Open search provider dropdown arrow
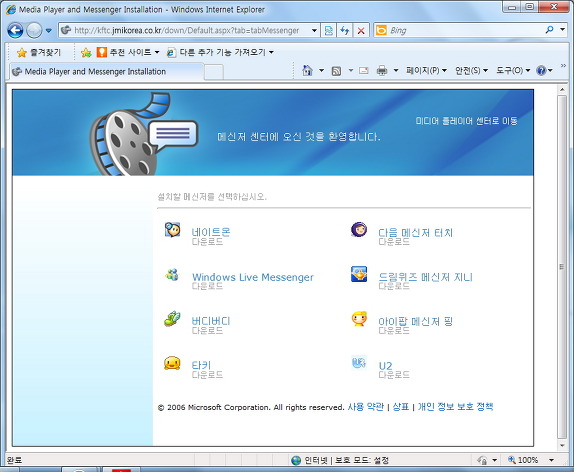Screen dimensions: 574x472 562,29
